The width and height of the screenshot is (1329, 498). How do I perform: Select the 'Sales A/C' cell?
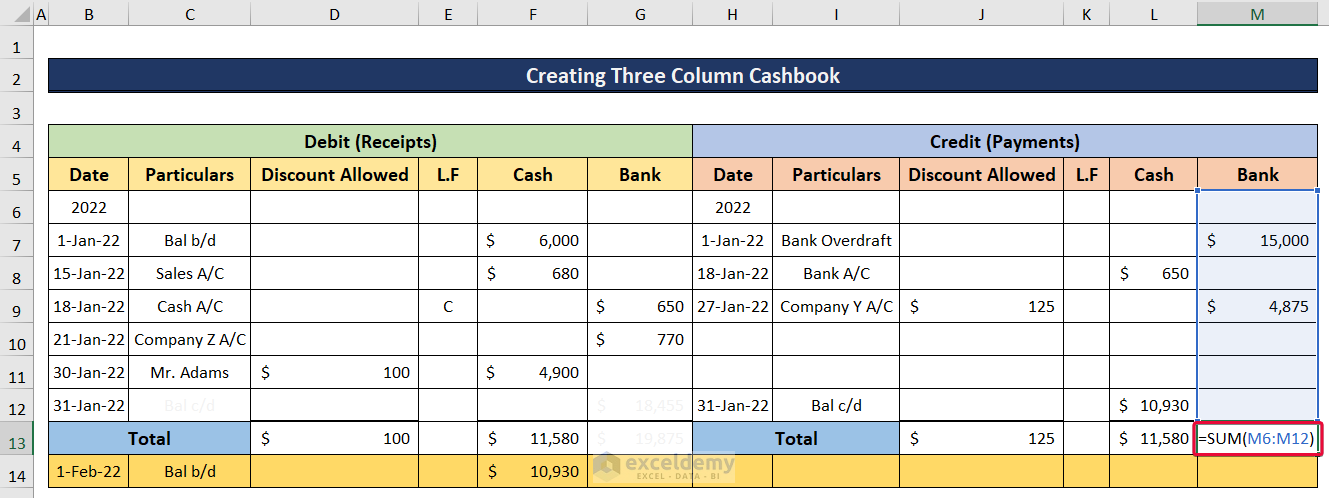pos(189,273)
